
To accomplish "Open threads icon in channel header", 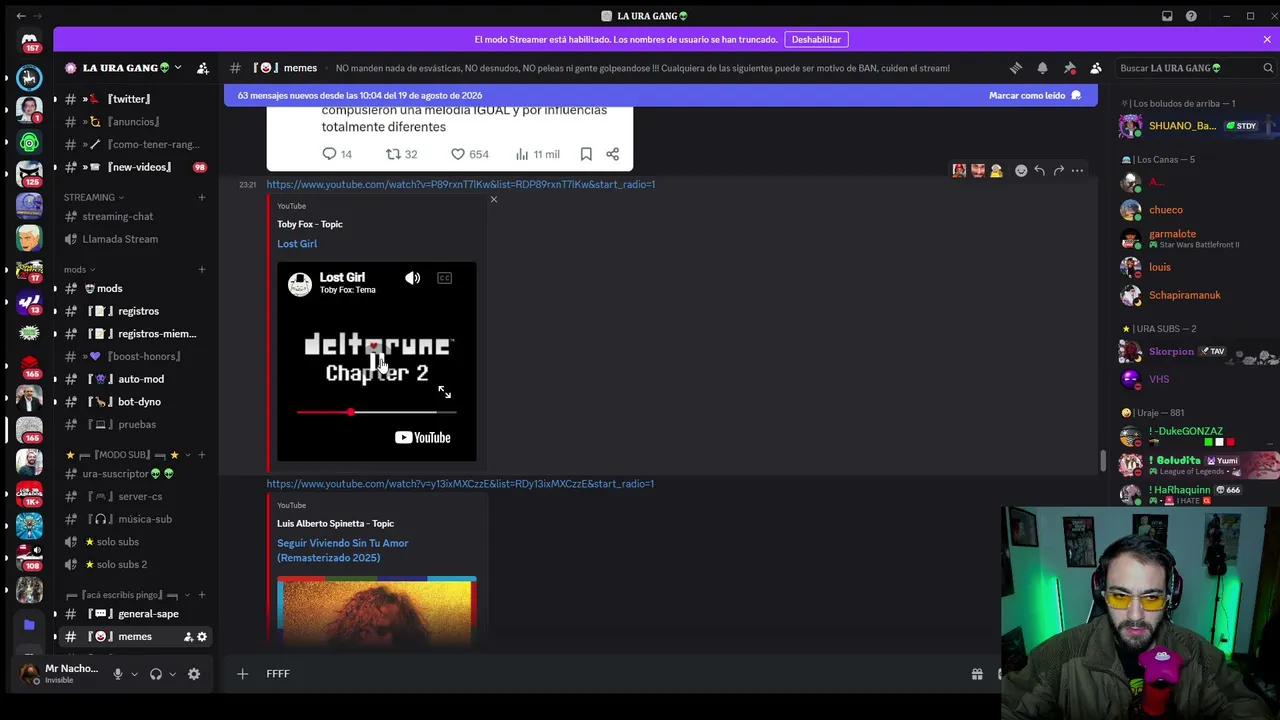I will 1016,68.
